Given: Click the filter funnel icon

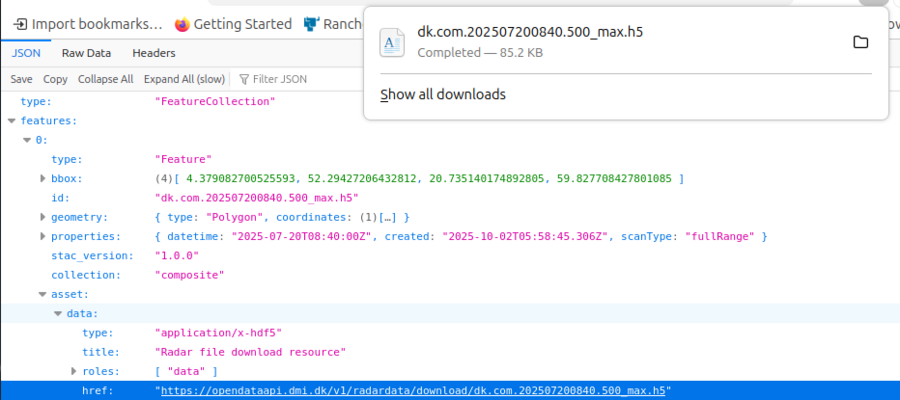Looking at the screenshot, I should tap(243, 79).
